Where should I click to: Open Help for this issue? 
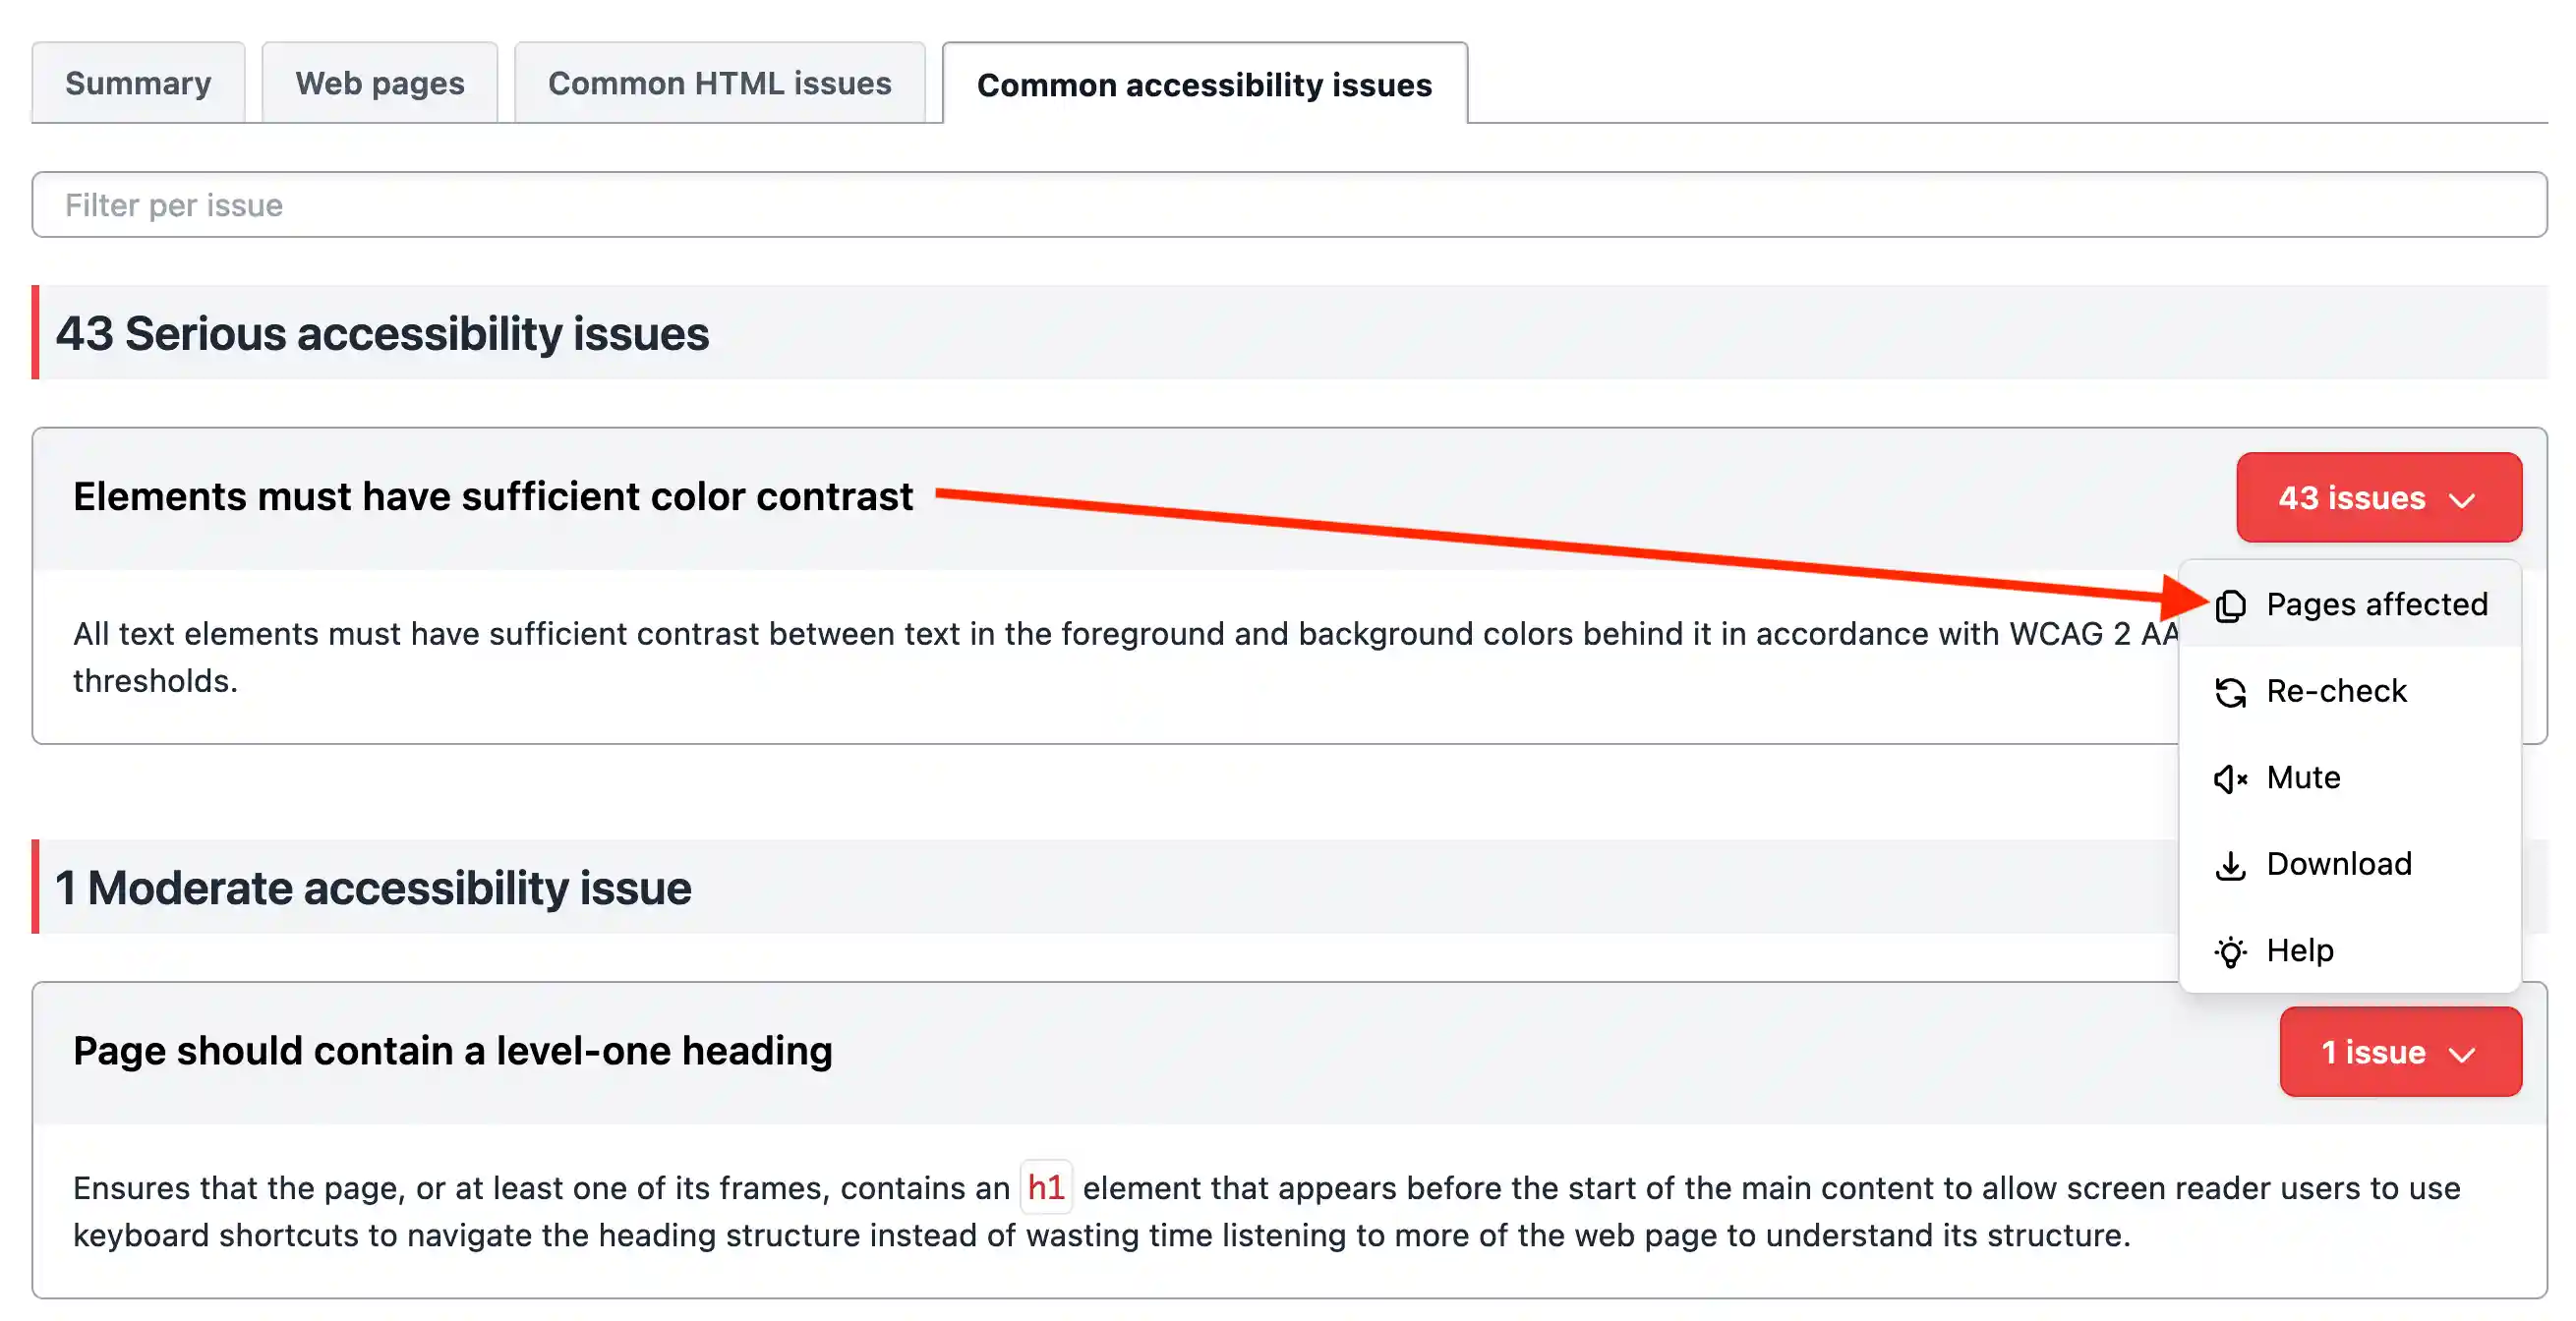click(x=2300, y=950)
